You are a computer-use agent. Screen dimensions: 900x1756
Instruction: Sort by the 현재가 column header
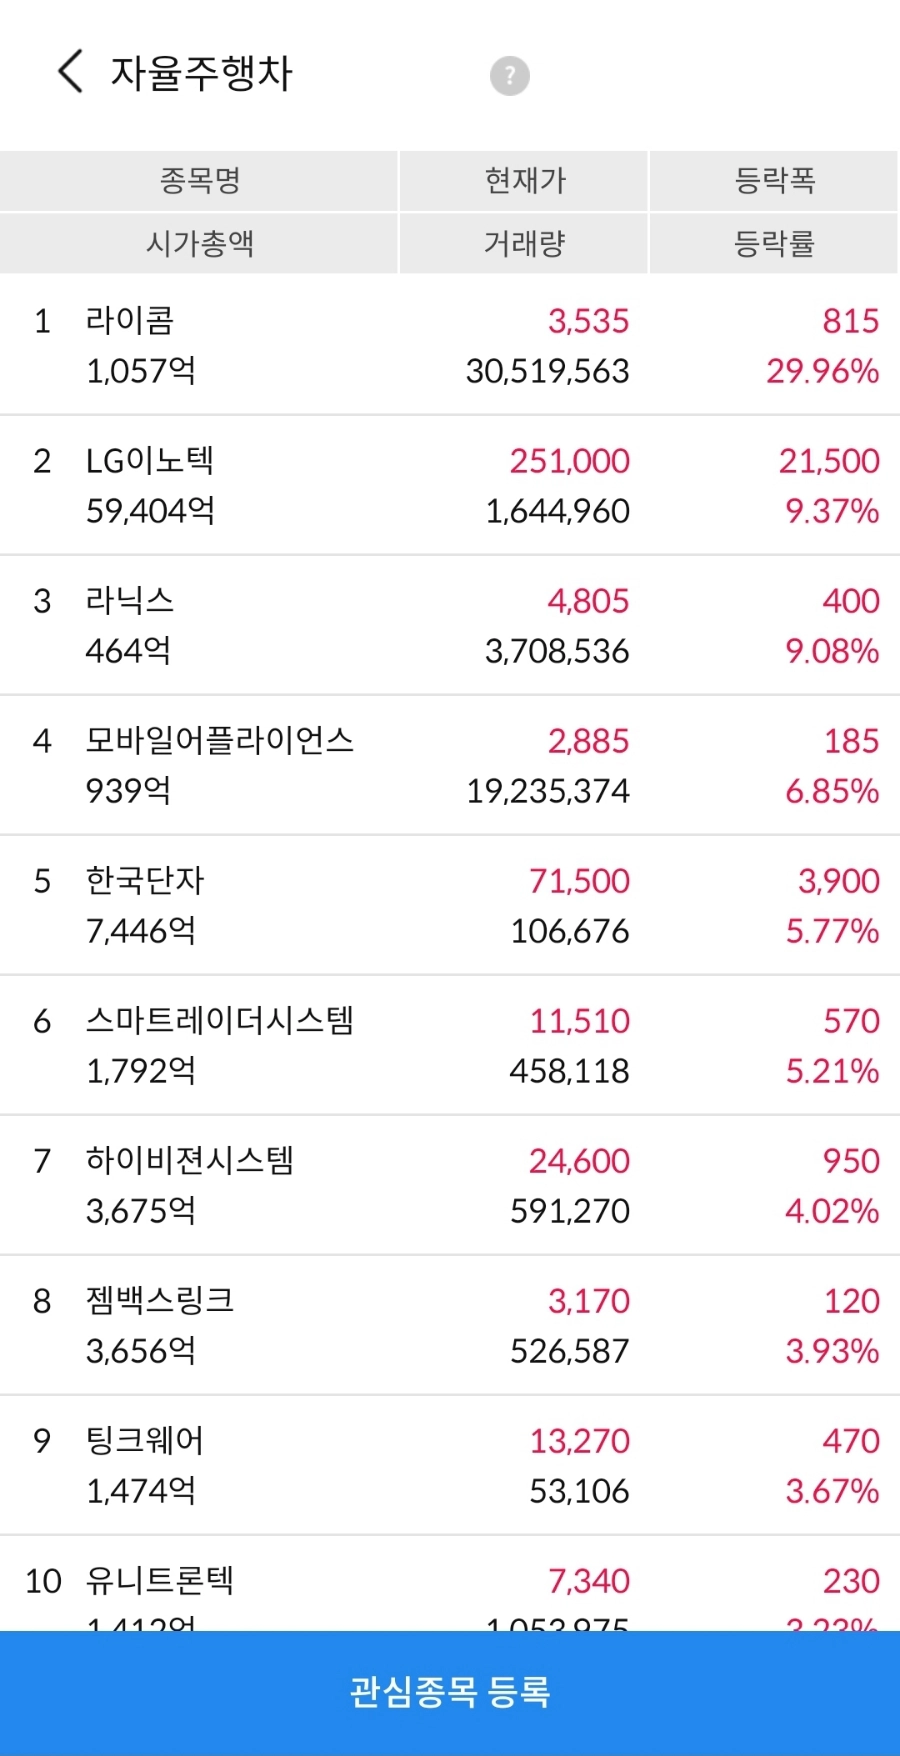pos(524,181)
